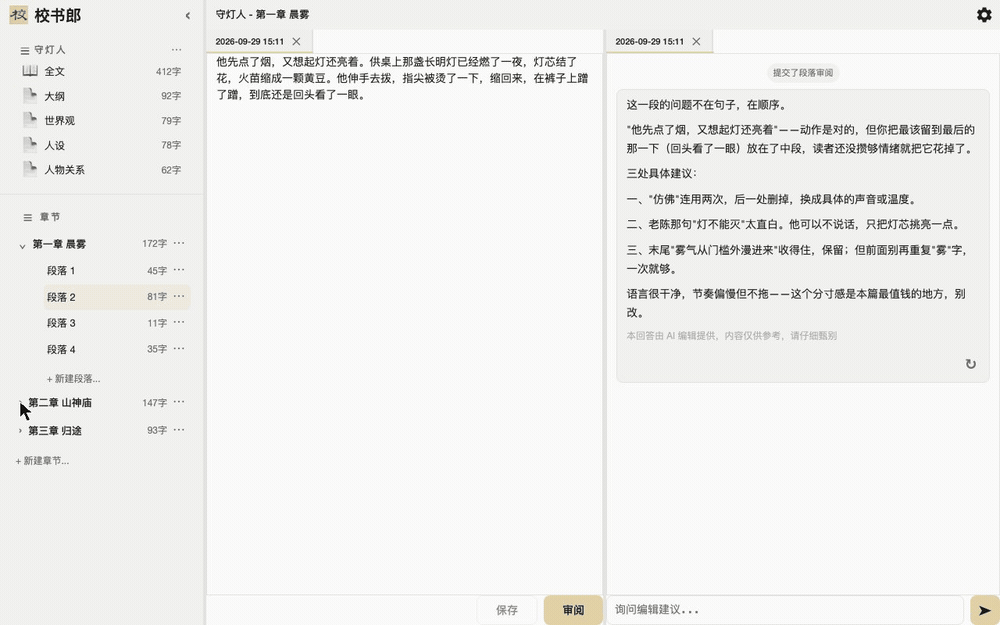Screen dimensions: 1000x625
Task: Click the 守灯人 book title
Action: [50, 50]
